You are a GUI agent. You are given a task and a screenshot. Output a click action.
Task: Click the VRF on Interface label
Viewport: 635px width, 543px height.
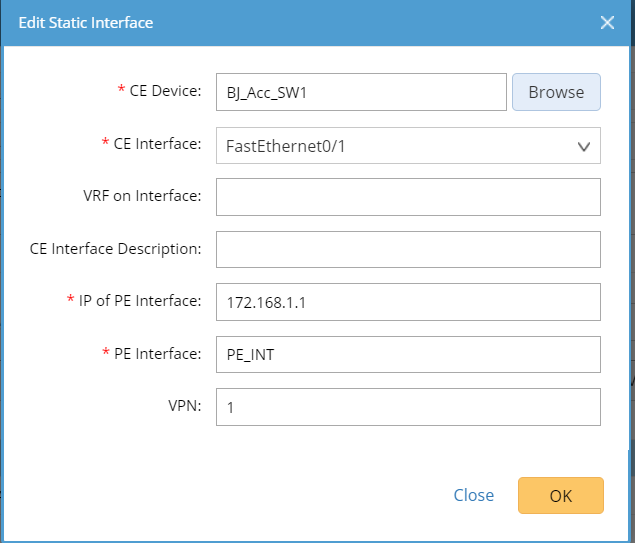(142, 196)
